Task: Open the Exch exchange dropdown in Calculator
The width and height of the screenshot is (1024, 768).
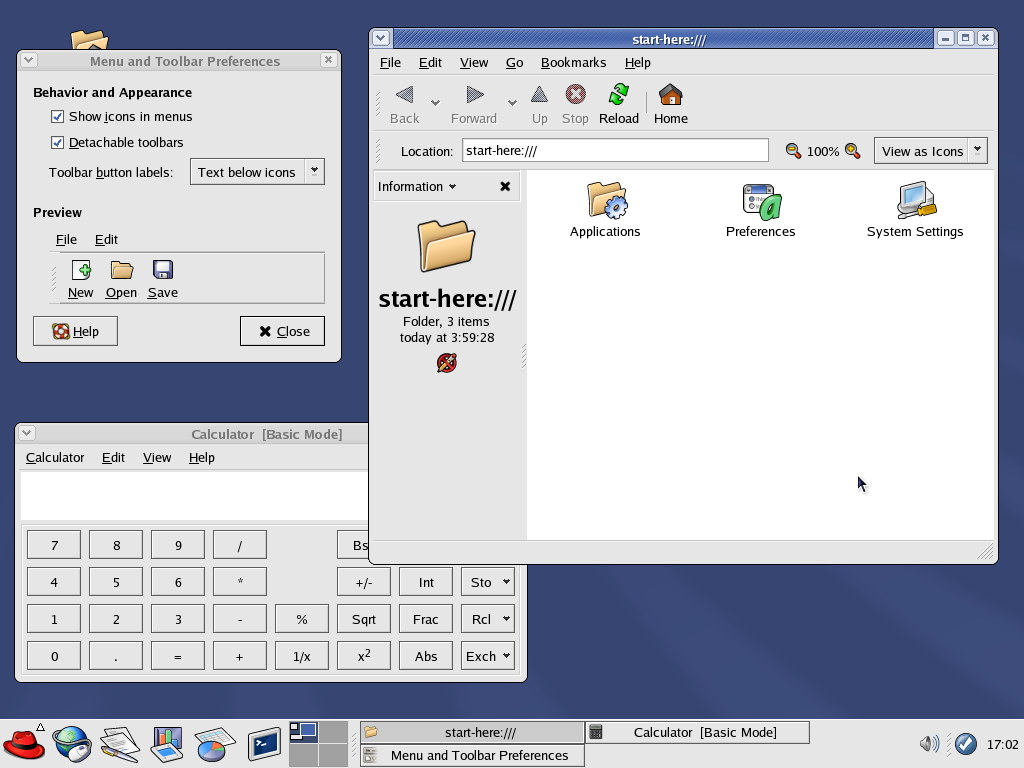Action: pos(488,656)
